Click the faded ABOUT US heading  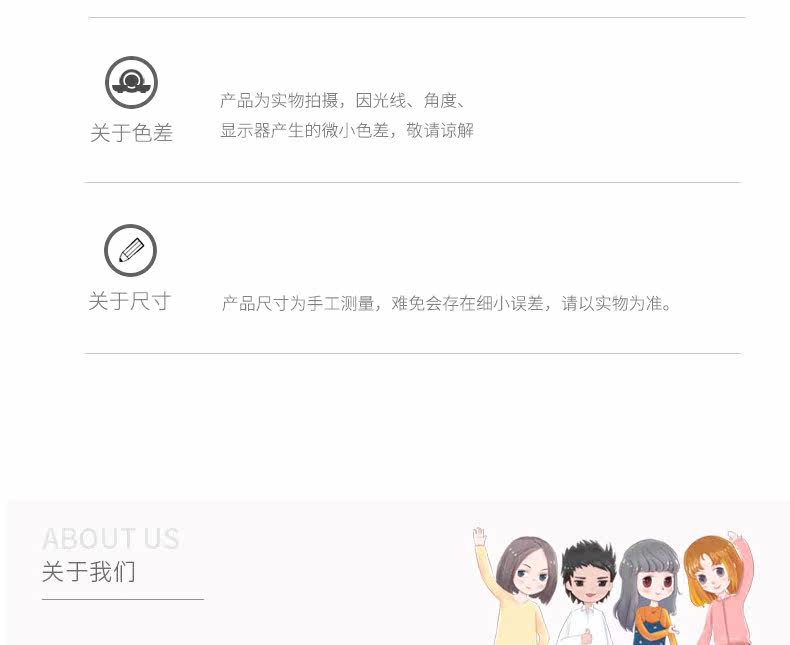110,538
